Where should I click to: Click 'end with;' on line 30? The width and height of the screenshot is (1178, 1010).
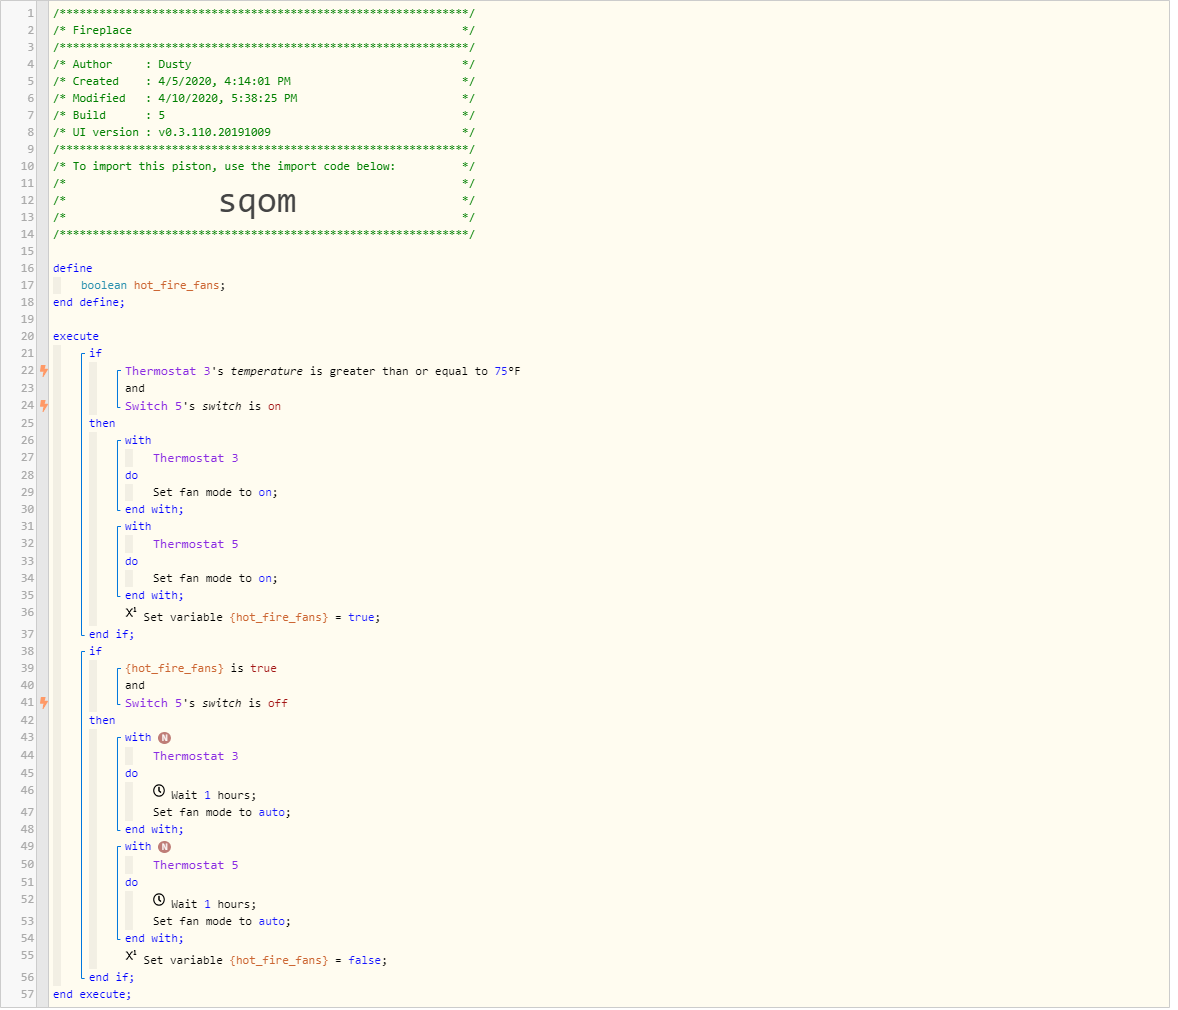154,510
